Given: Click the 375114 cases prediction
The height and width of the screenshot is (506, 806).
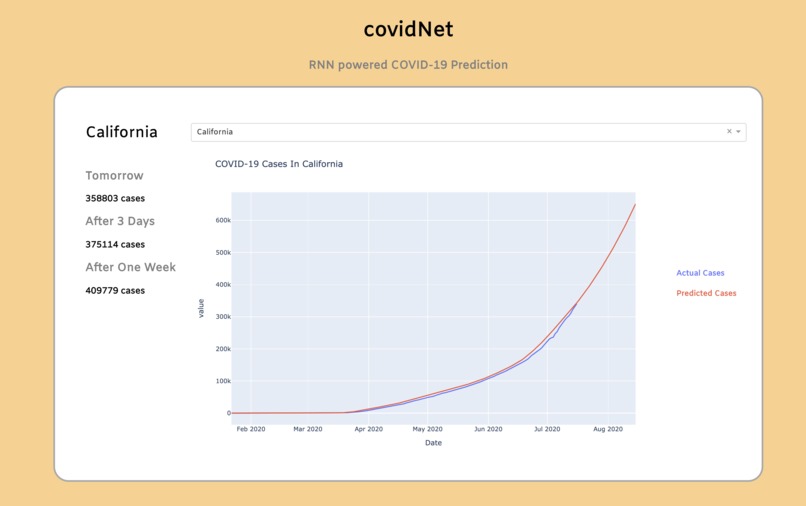Looking at the screenshot, I should (115, 244).
